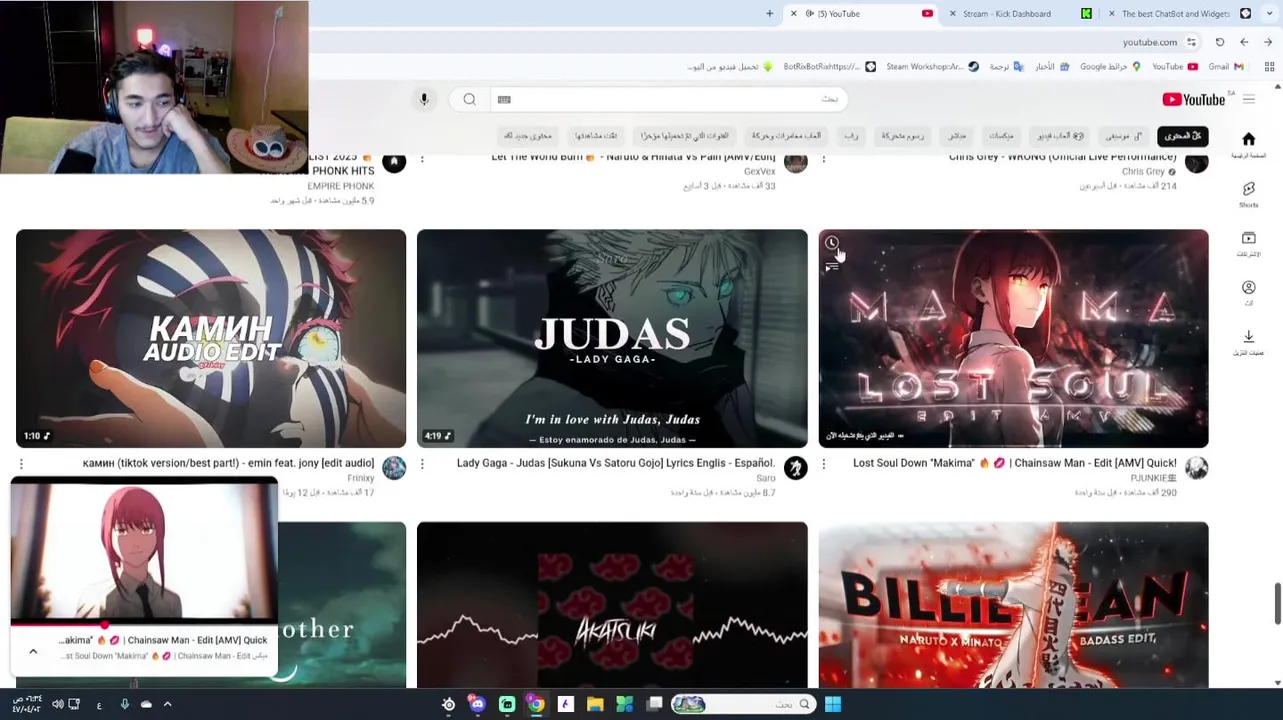Open the You account page icon
This screenshot has width=1283, height=720.
click(1248, 291)
